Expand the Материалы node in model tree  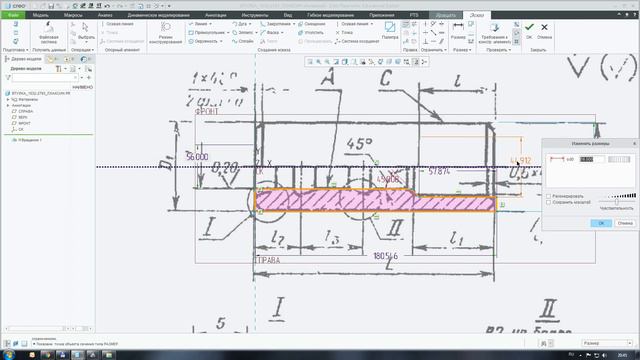point(8,99)
